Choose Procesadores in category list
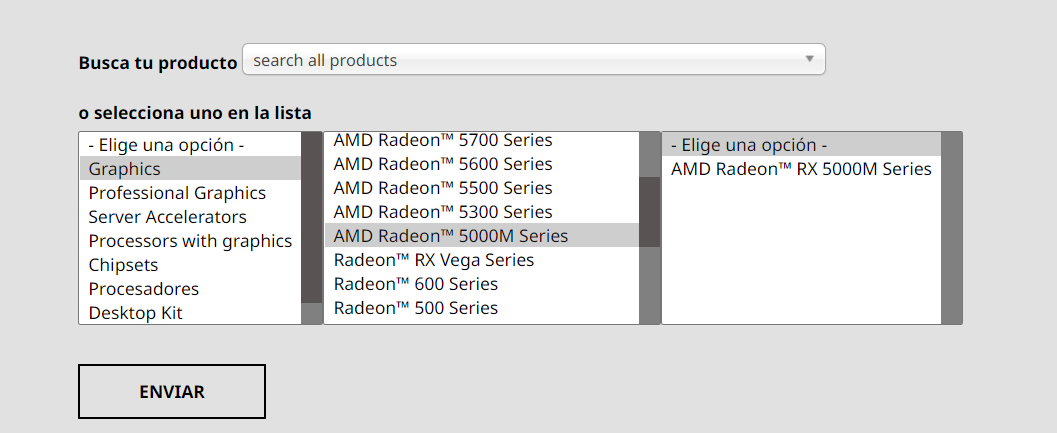 (143, 289)
